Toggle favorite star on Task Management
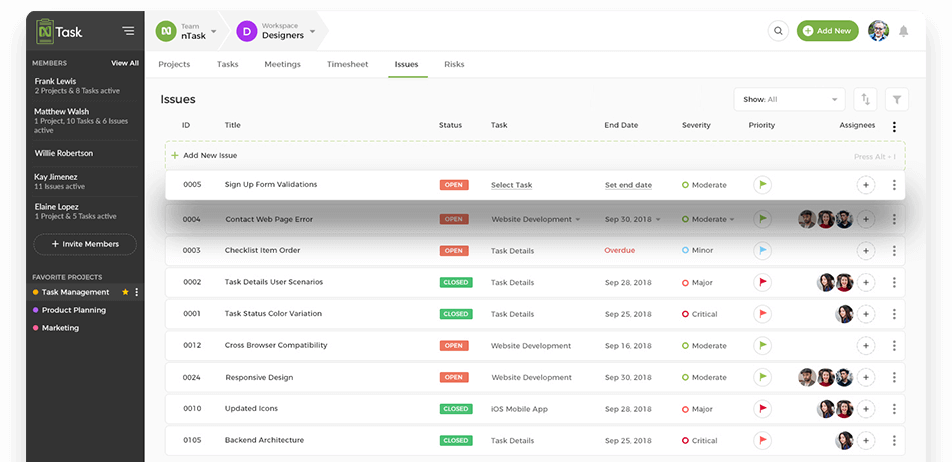952x462 pixels. (x=125, y=292)
